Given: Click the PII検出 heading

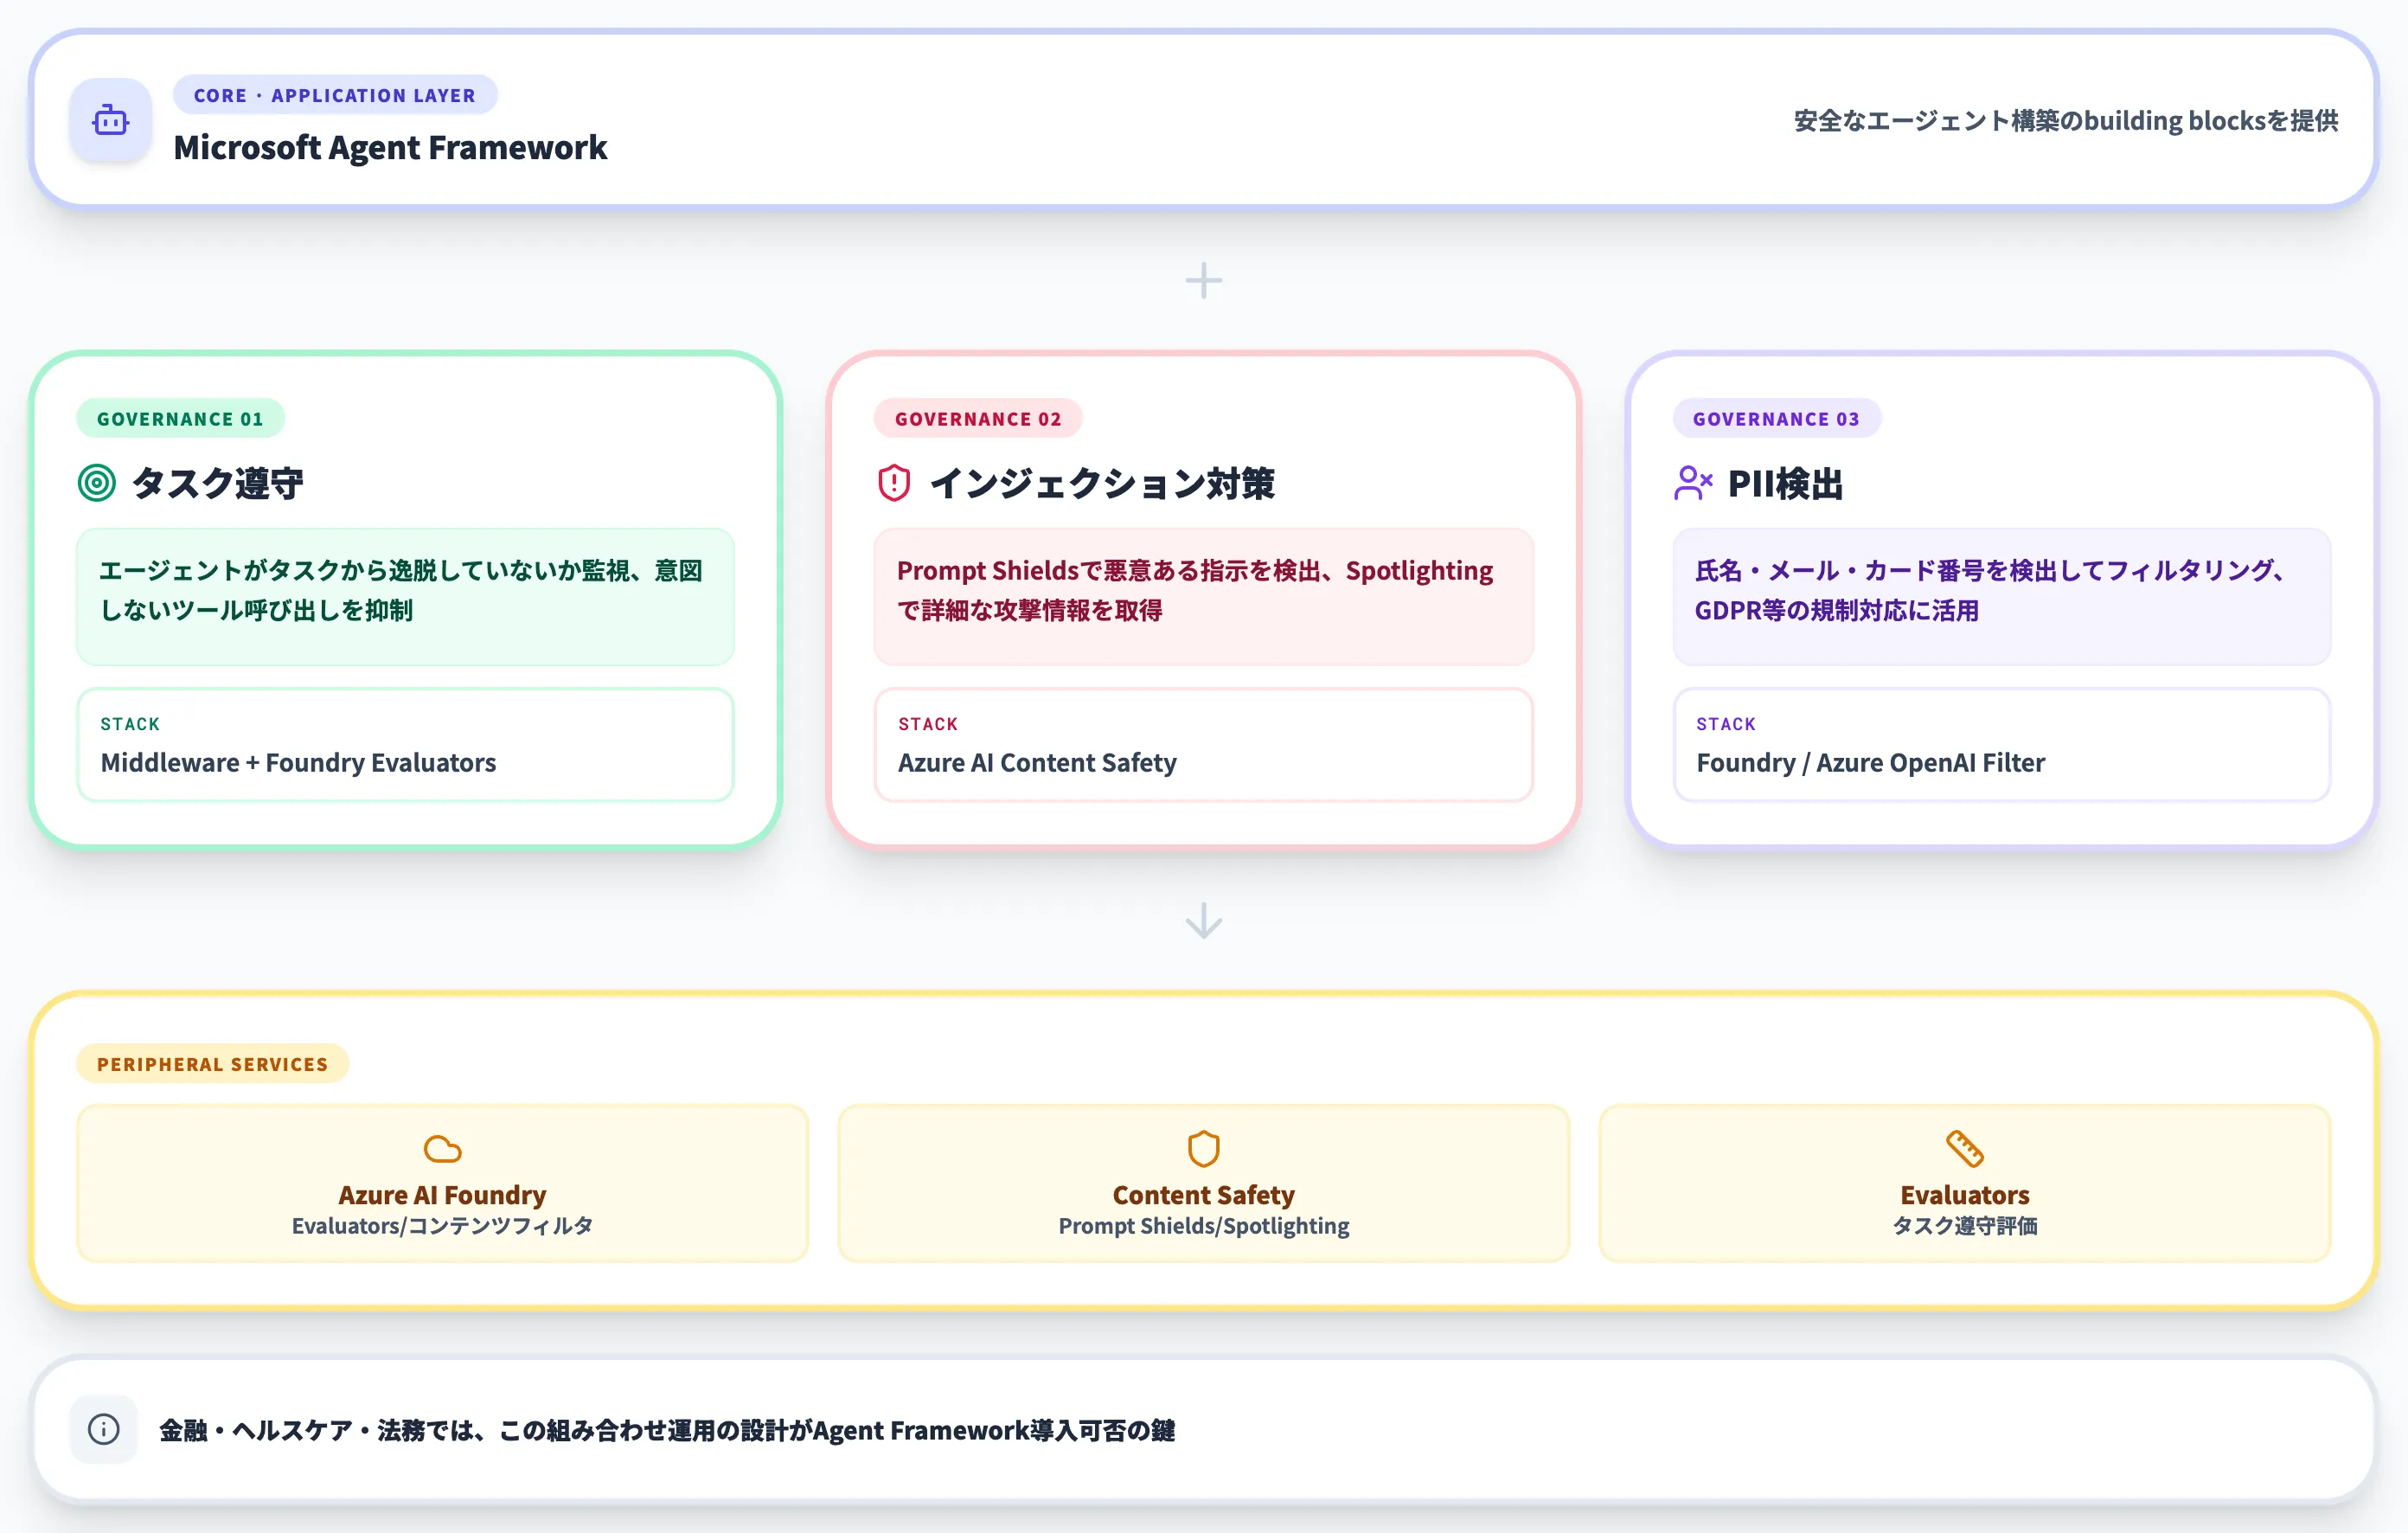Looking at the screenshot, I should pyautogui.click(x=1785, y=483).
